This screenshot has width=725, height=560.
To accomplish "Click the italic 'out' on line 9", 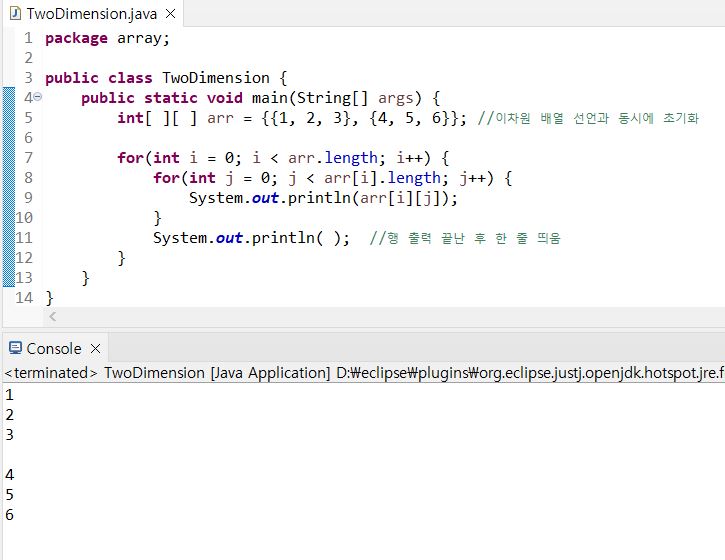I will coord(265,198).
